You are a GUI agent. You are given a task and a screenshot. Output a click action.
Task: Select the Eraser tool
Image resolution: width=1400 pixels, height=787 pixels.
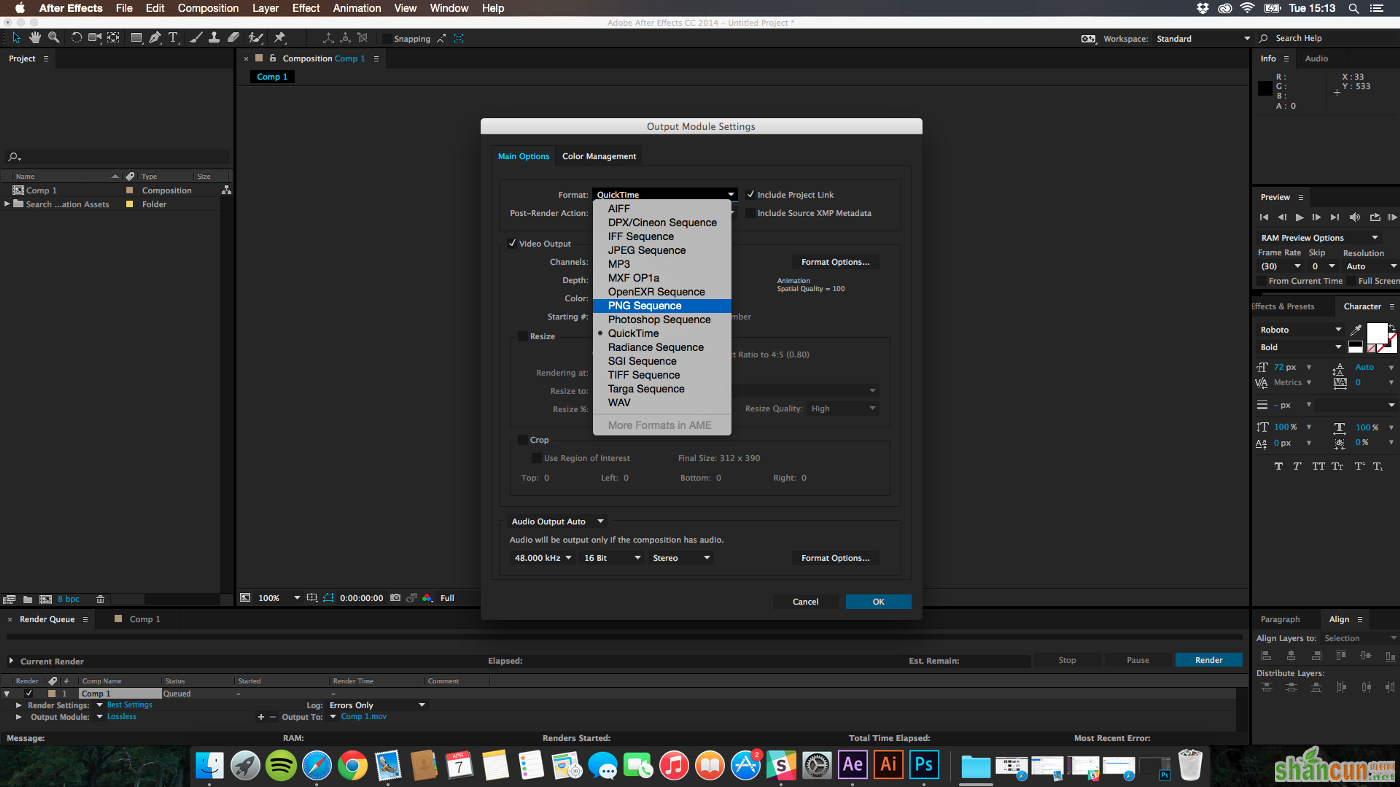pyautogui.click(x=233, y=38)
